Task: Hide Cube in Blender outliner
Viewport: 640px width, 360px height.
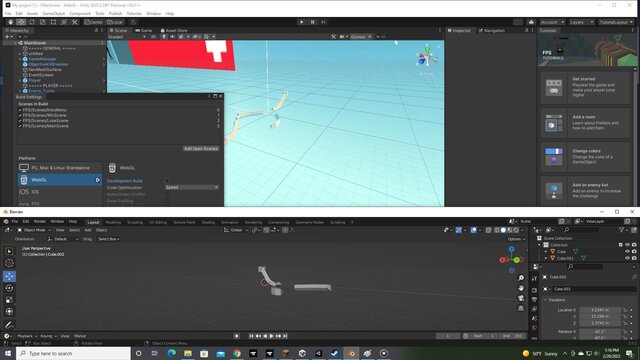Action: tap(627, 251)
